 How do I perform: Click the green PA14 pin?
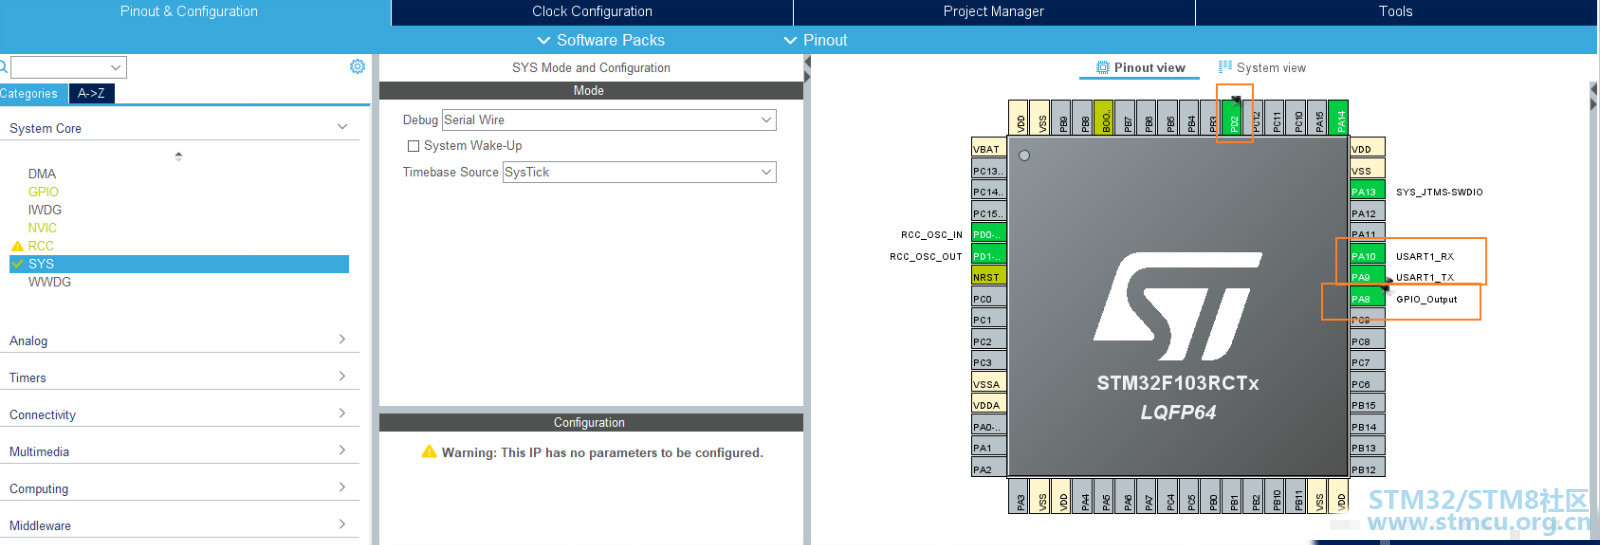coord(1340,117)
